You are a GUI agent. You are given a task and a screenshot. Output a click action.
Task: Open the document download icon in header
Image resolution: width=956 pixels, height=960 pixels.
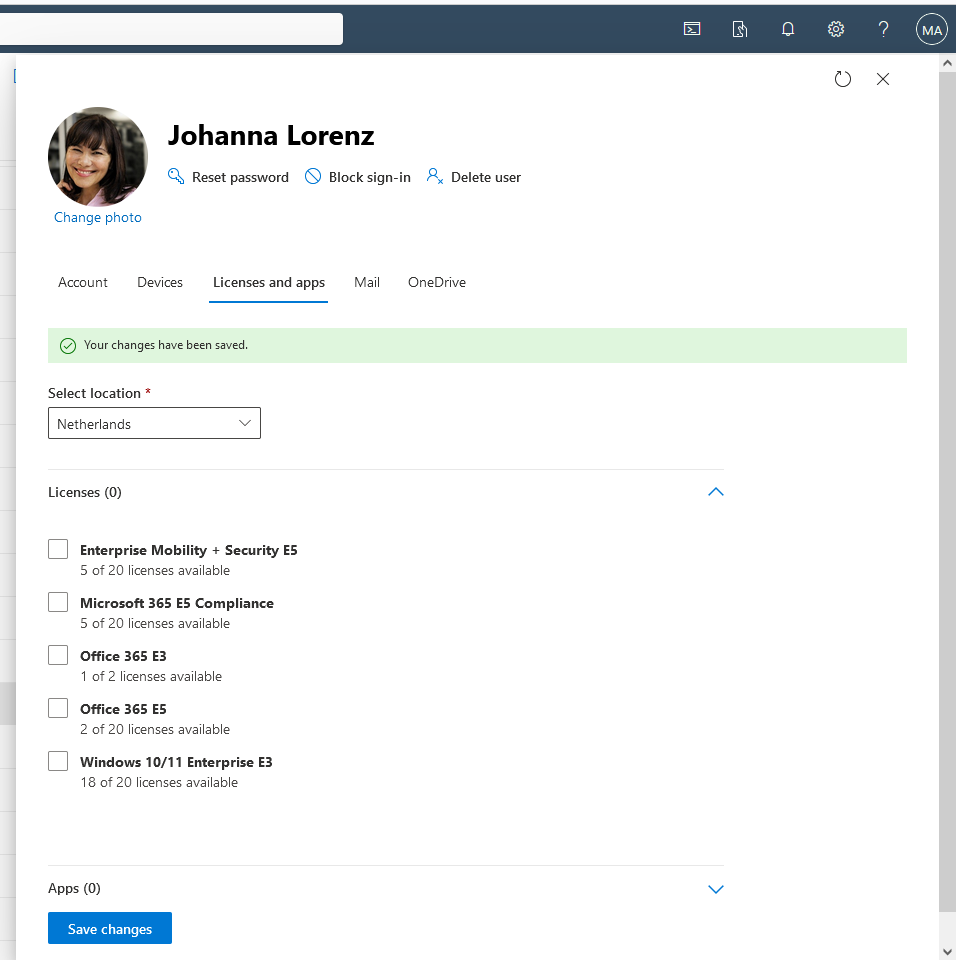pyautogui.click(x=740, y=29)
